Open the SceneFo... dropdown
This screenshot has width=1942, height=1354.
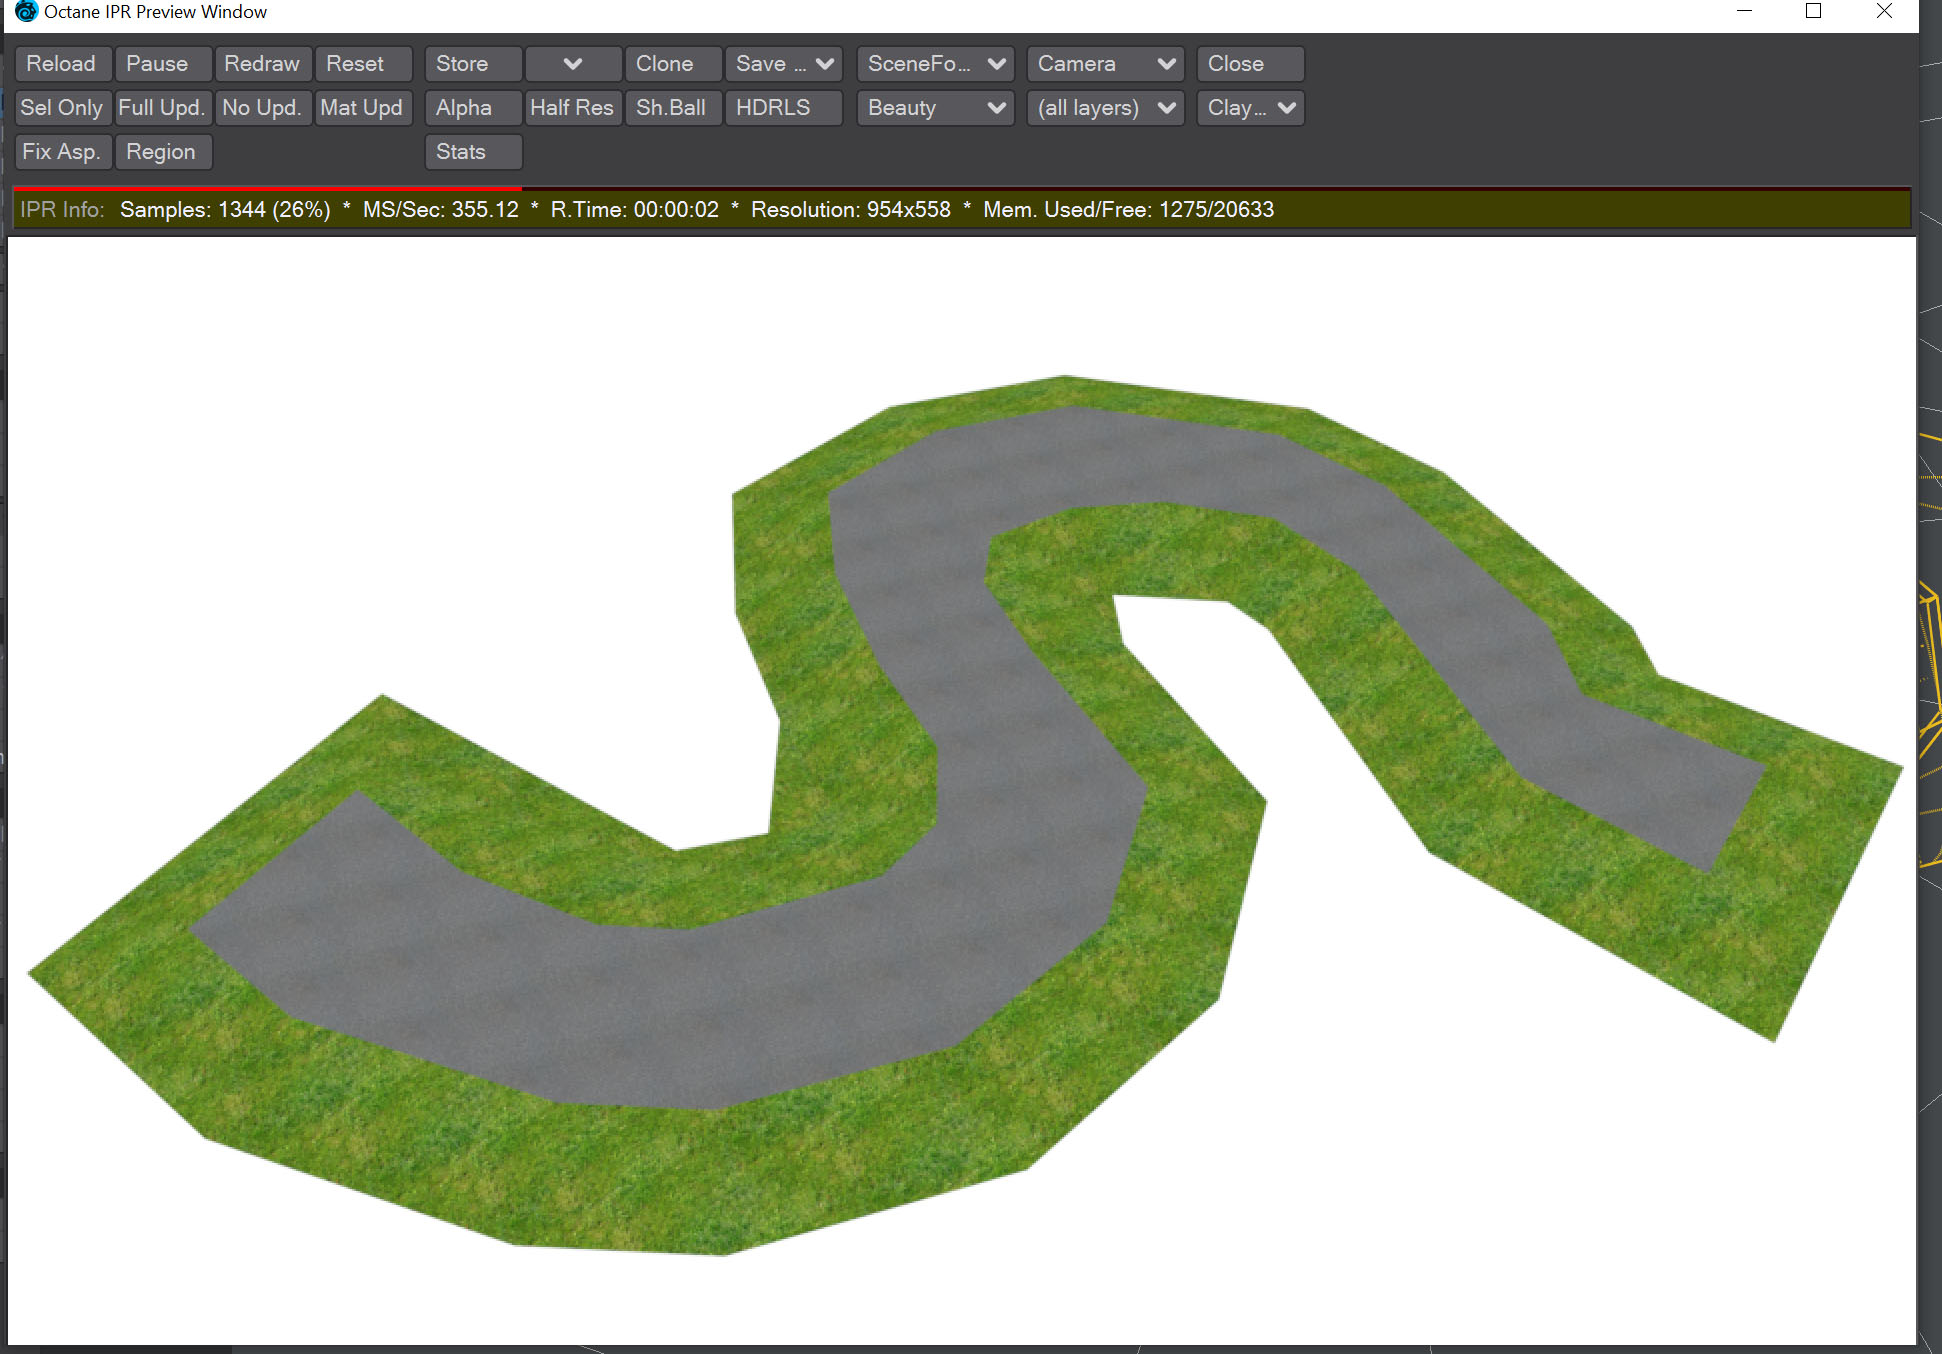935,64
